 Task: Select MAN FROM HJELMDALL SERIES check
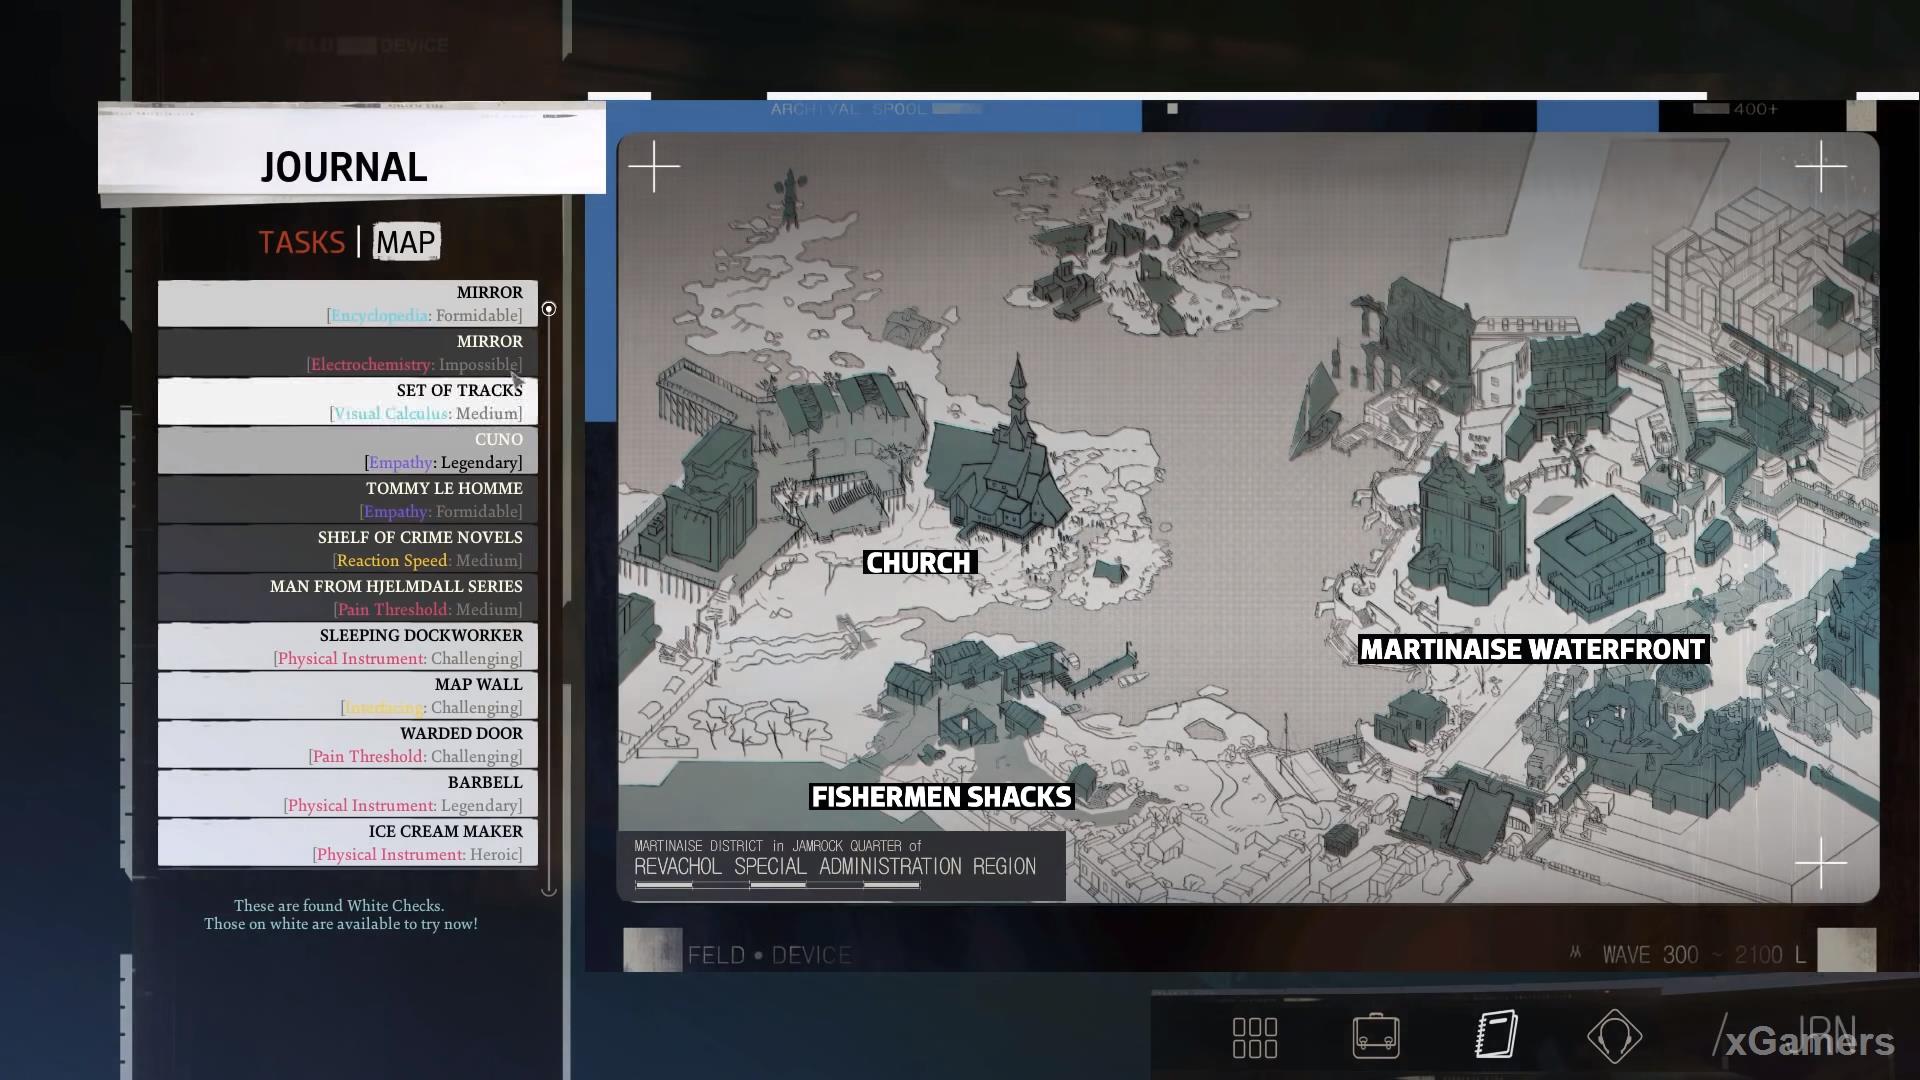[348, 597]
